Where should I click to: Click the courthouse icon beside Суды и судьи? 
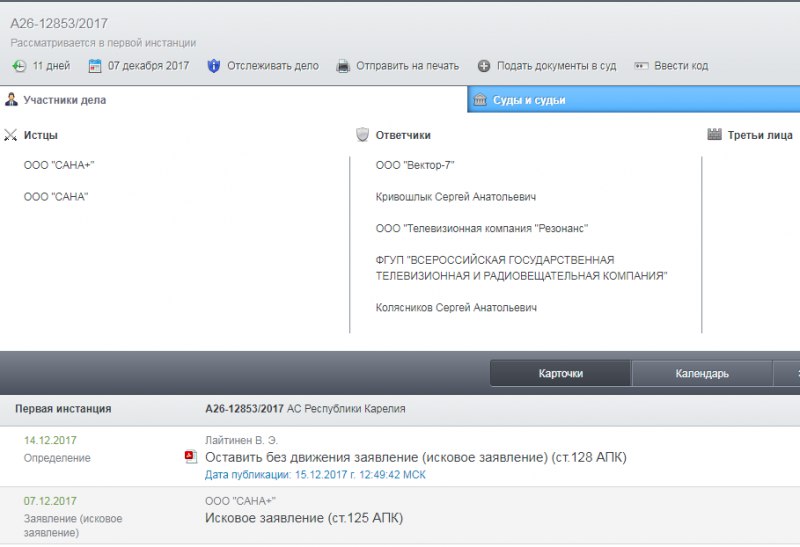pyautogui.click(x=480, y=100)
